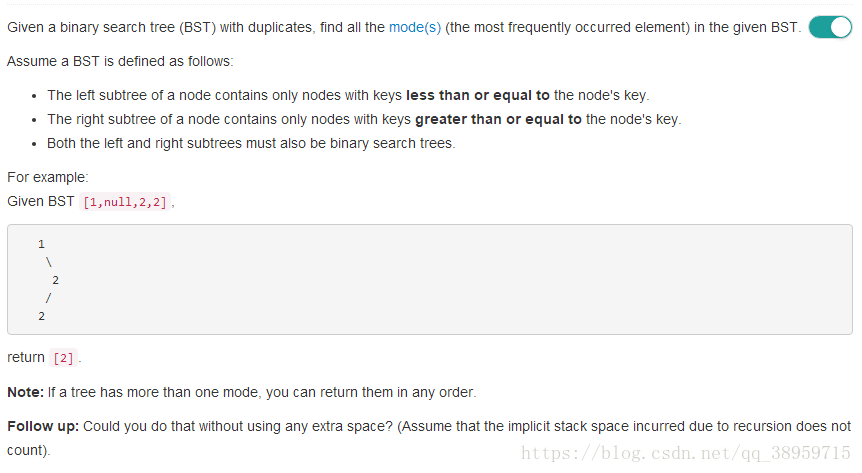862x473 pixels.
Task: Click the inline code [1,null,2,2]
Action: coord(125,202)
